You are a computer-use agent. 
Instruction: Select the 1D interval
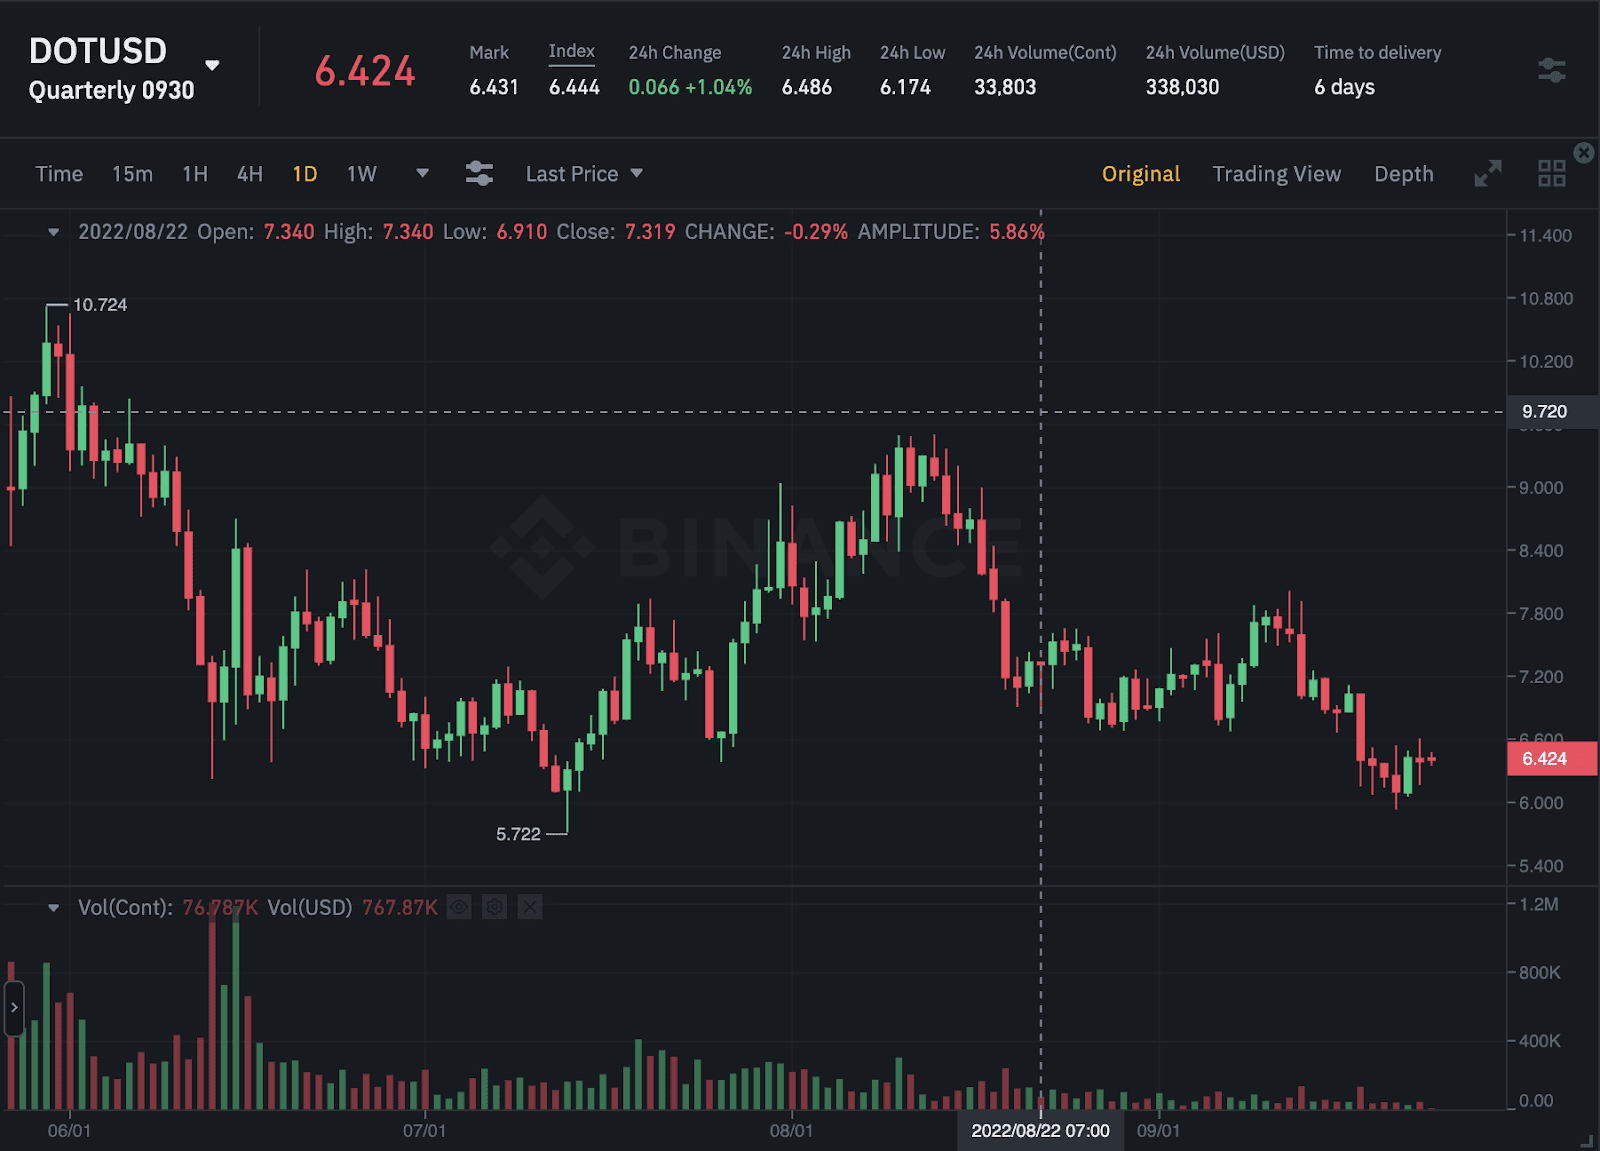click(x=305, y=174)
